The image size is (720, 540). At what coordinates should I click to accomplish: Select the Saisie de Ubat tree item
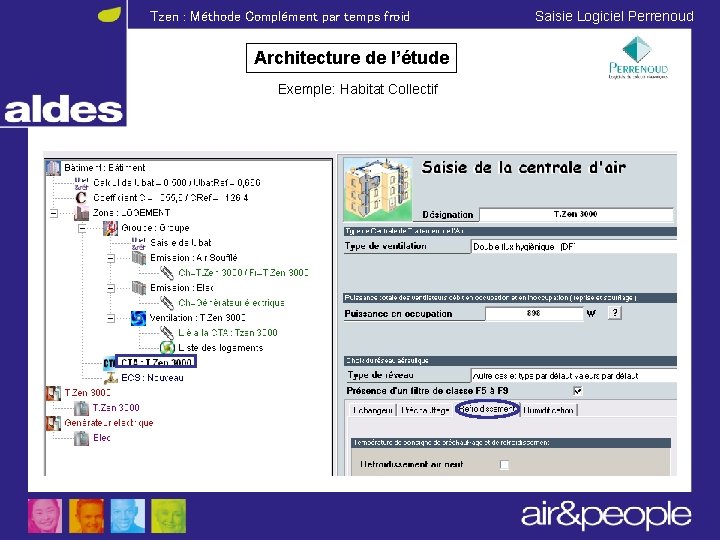click(x=180, y=243)
